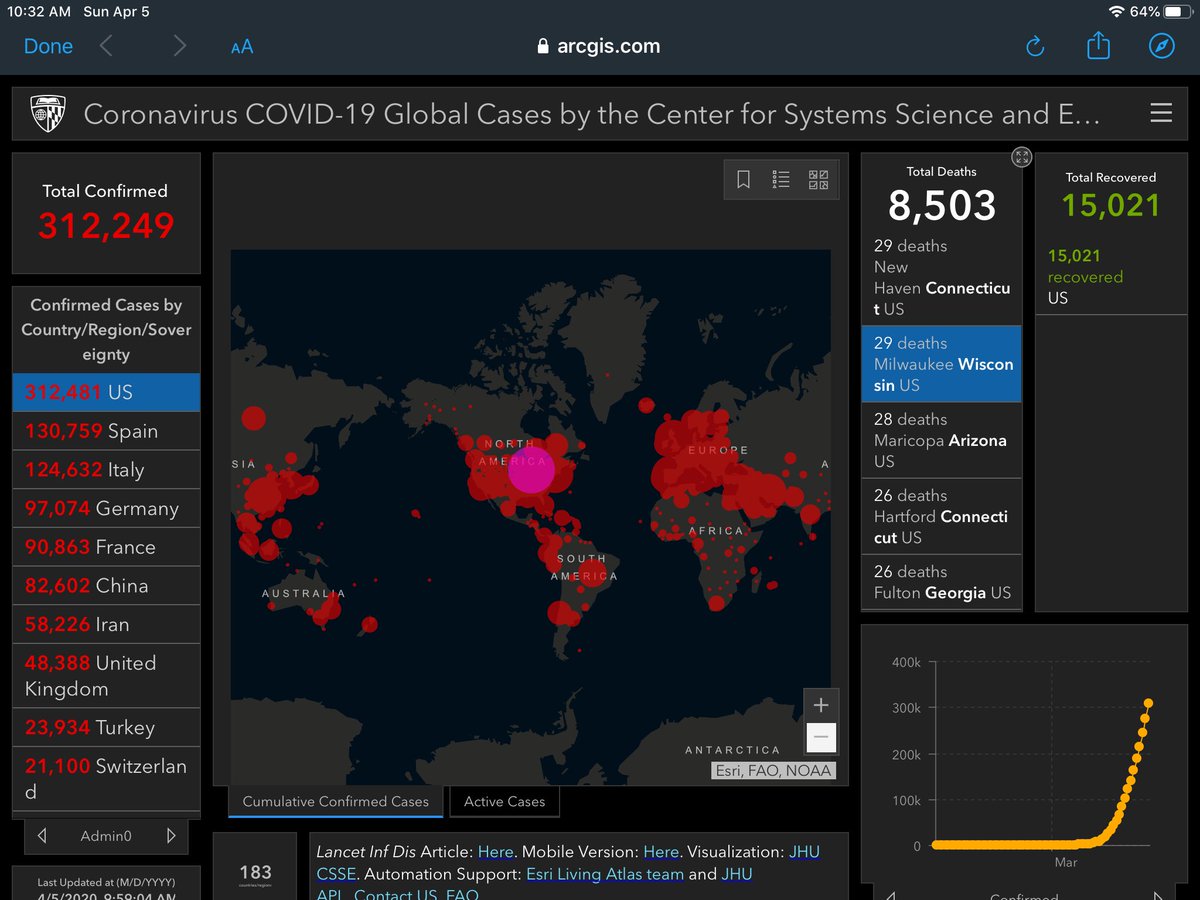The height and width of the screenshot is (900, 1200).
Task: Open Esri Living Atlas team link
Action: (x=605, y=874)
